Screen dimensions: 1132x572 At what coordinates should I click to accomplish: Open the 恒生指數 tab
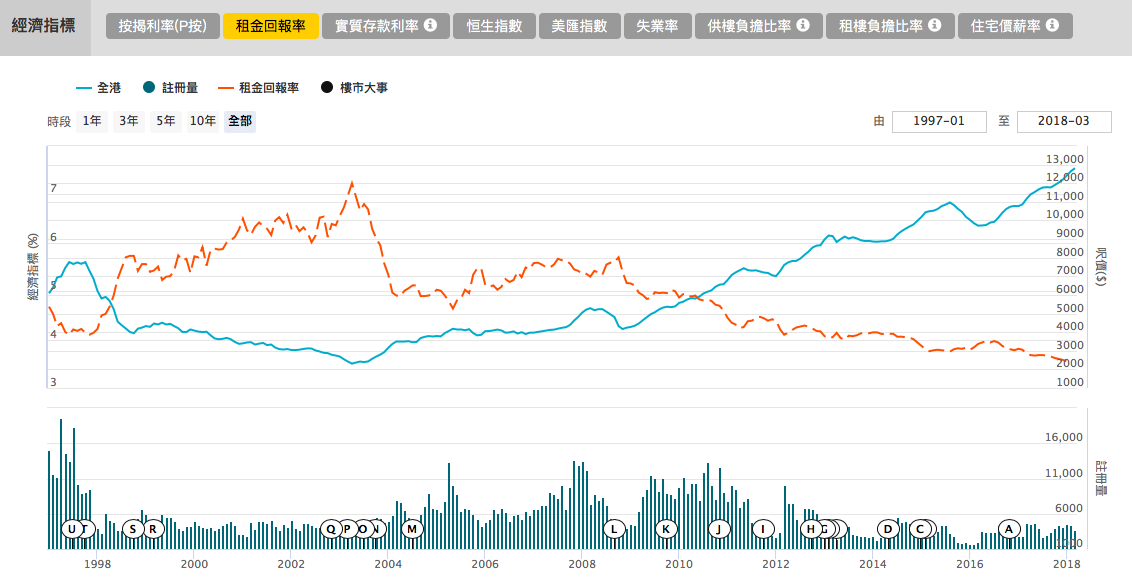point(495,26)
